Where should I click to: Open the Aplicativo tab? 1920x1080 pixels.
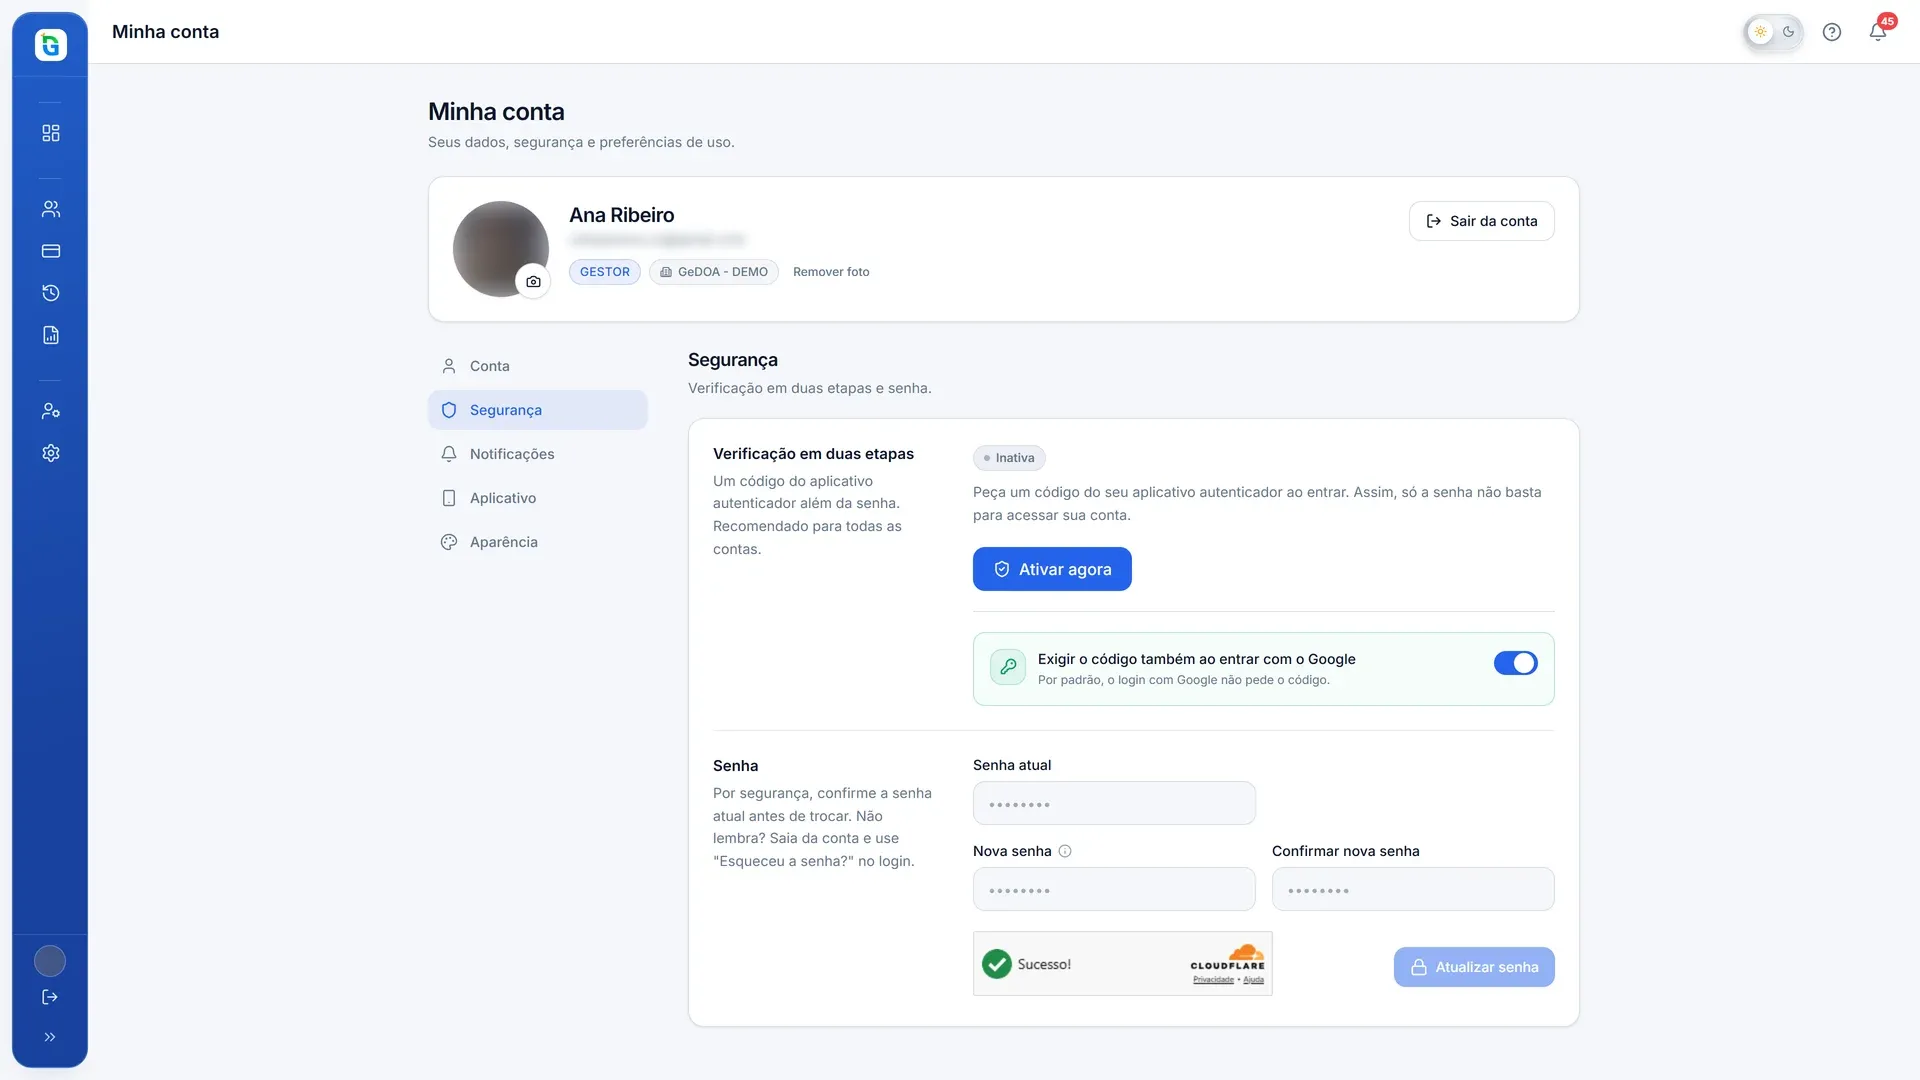538,498
